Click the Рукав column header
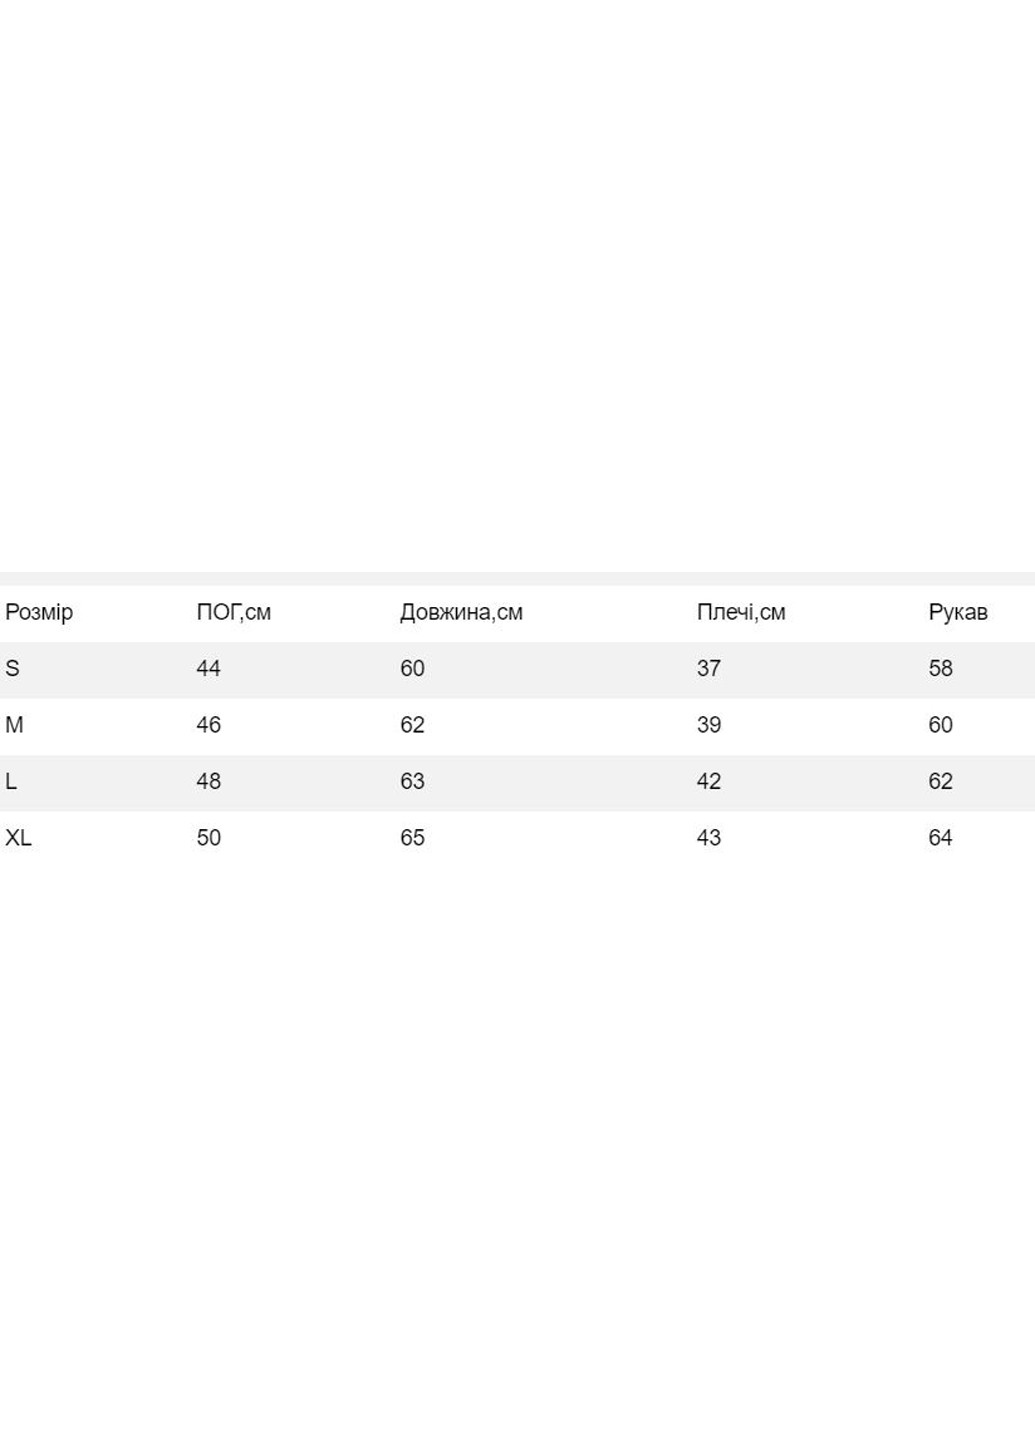The image size is (1035, 1440). (957, 612)
